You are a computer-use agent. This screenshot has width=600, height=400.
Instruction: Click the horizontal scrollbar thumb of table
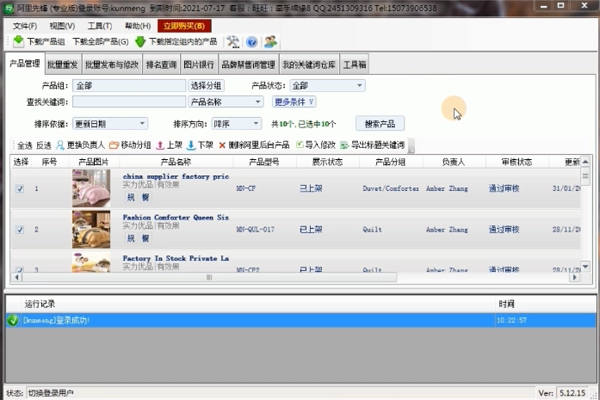click(x=209, y=277)
